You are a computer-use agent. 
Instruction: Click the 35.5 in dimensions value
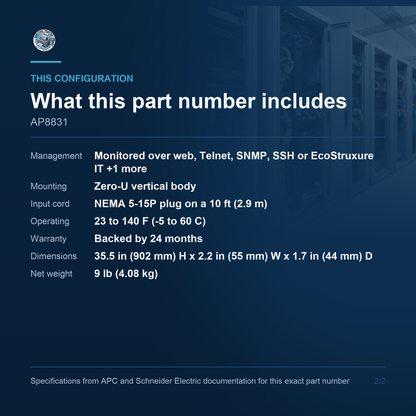[233, 256]
